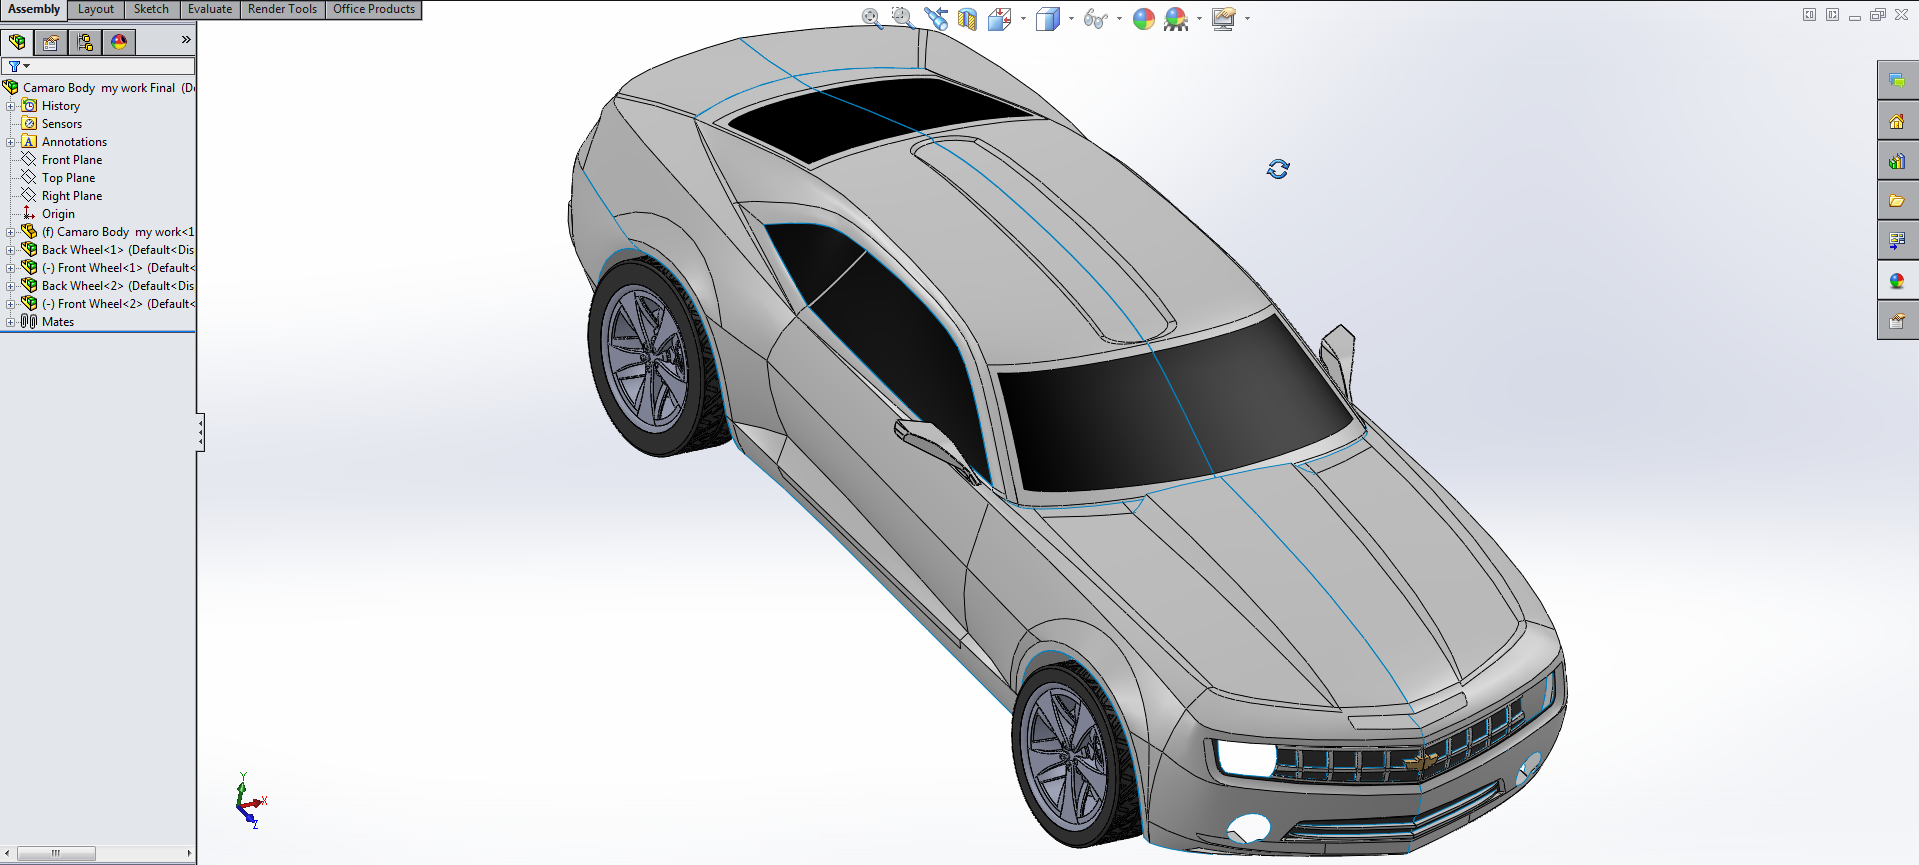The height and width of the screenshot is (865, 1919).
Task: Select the History label in tree
Action: pyautogui.click(x=61, y=106)
